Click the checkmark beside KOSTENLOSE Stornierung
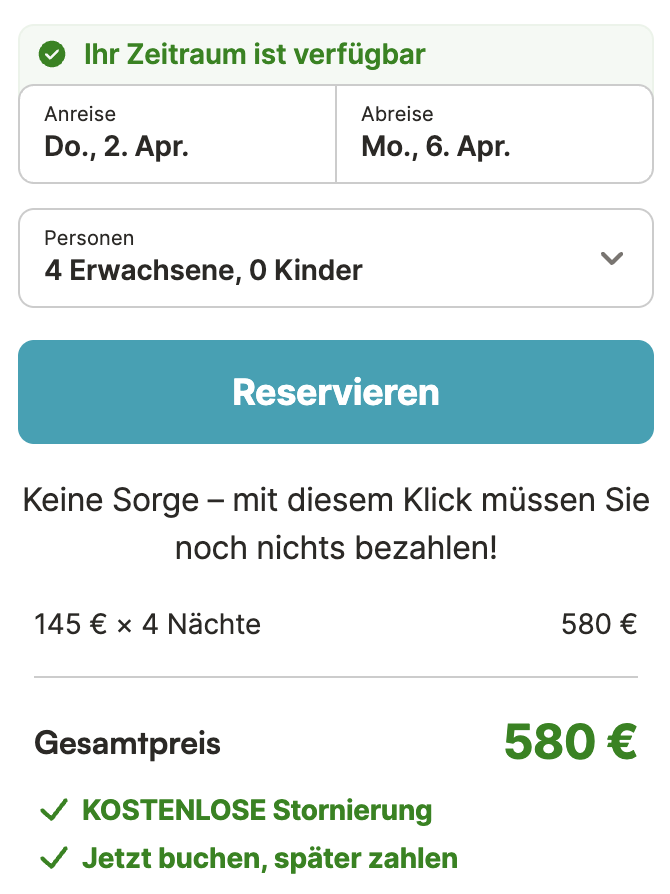The height and width of the screenshot is (894, 670). point(54,810)
